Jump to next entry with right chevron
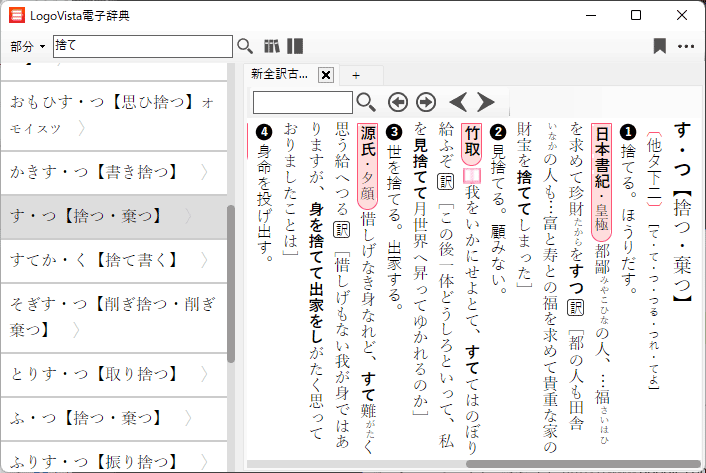Screen dimensions: 706x473 click(486, 102)
